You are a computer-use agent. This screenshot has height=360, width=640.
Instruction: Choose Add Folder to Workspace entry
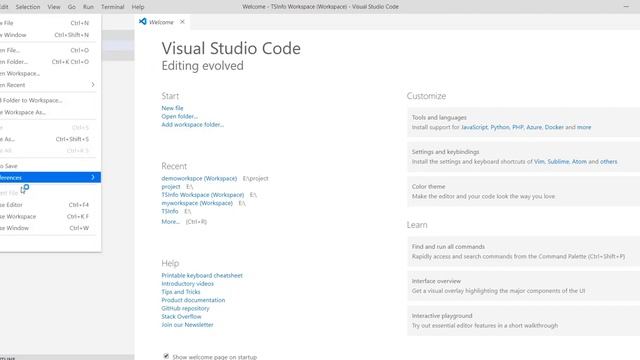click(x=49, y=100)
